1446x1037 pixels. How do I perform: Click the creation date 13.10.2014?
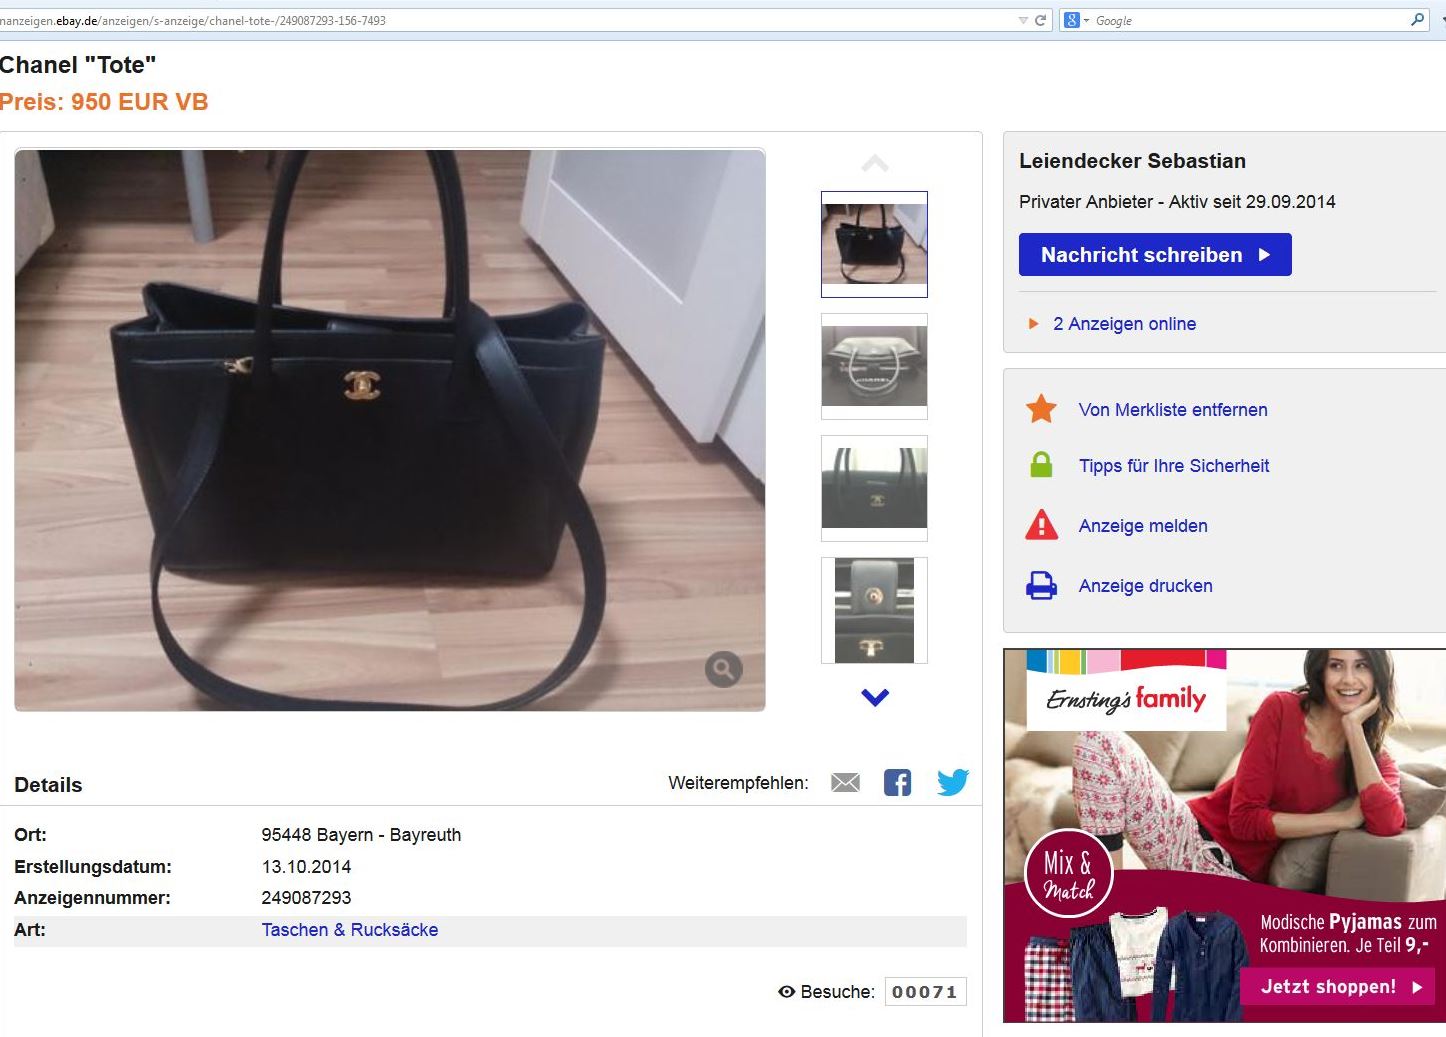click(306, 866)
